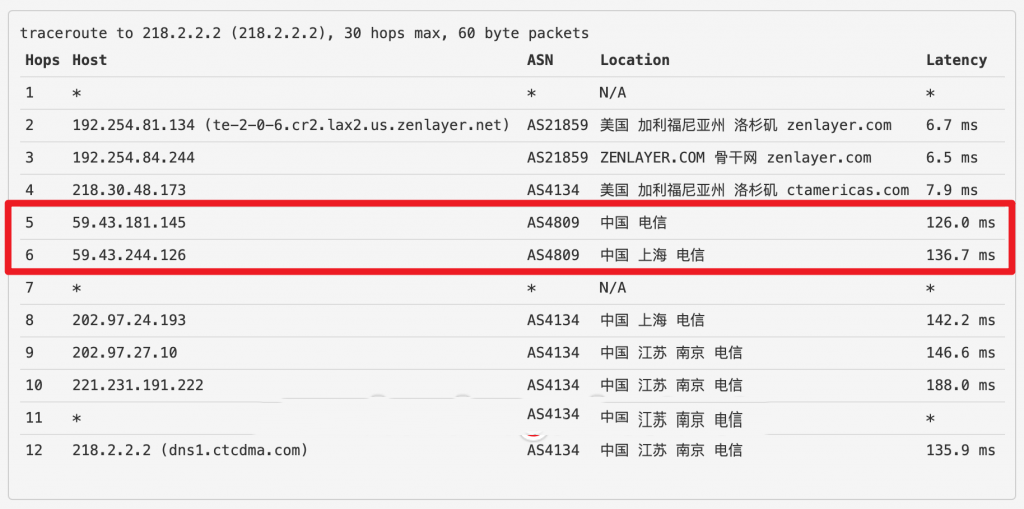
Task: Click IP address 202.97.27.10
Action: (125, 352)
